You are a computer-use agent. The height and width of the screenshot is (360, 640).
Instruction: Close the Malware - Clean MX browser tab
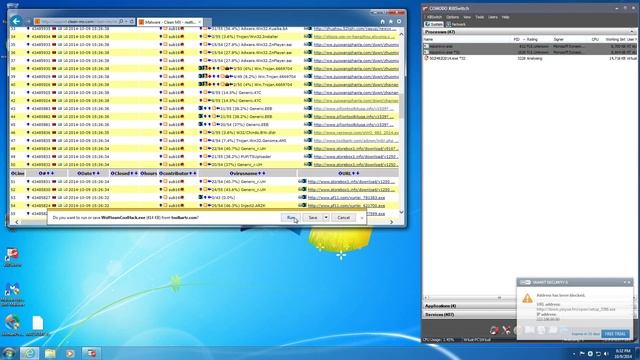200,22
